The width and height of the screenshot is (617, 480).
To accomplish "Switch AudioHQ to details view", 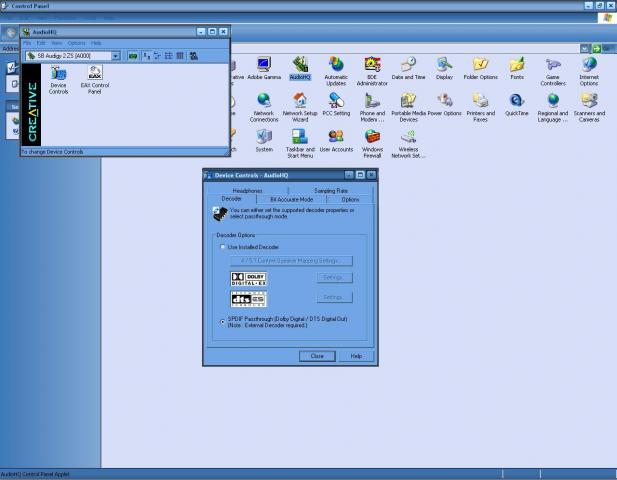I will 180,56.
